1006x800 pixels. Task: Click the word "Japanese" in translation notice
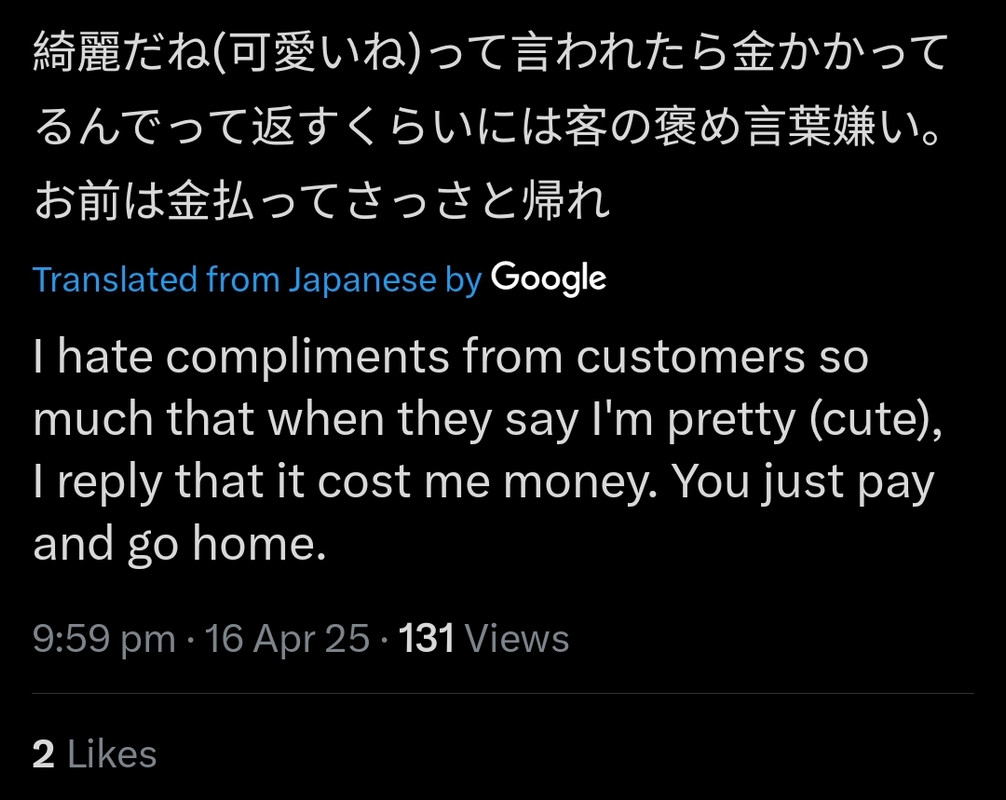pyautogui.click(x=362, y=280)
